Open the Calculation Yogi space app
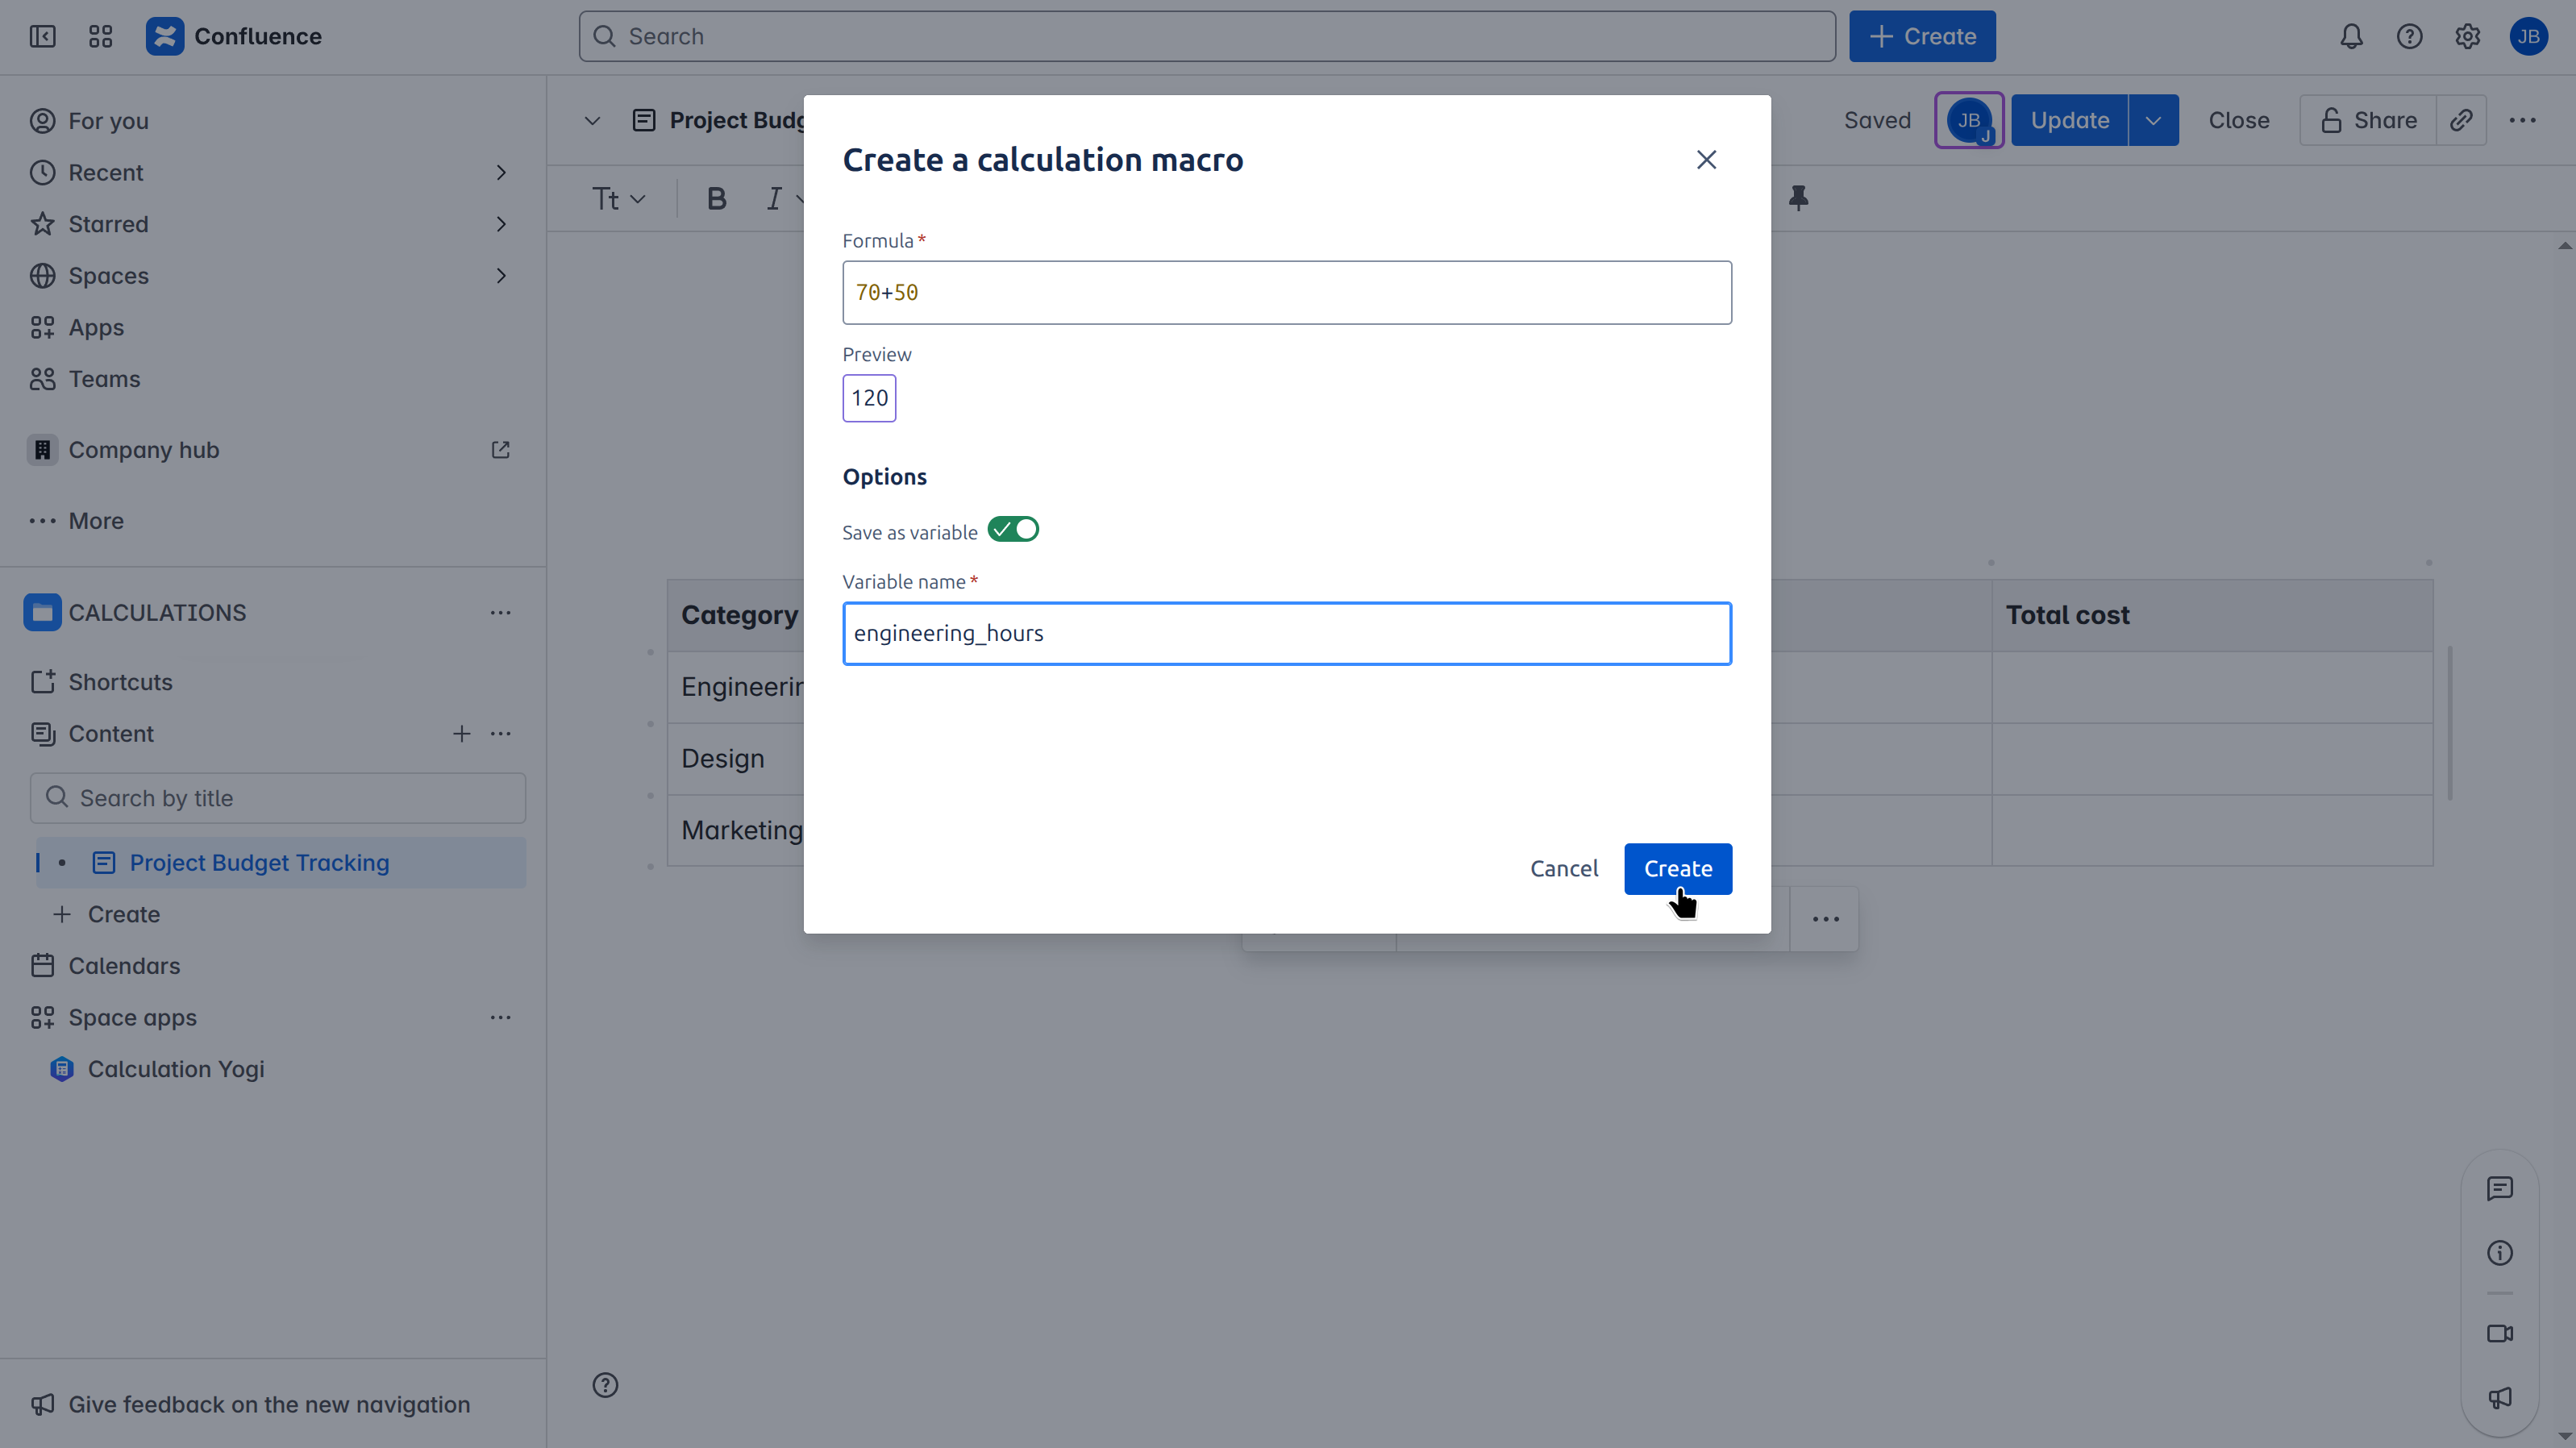 point(176,1069)
